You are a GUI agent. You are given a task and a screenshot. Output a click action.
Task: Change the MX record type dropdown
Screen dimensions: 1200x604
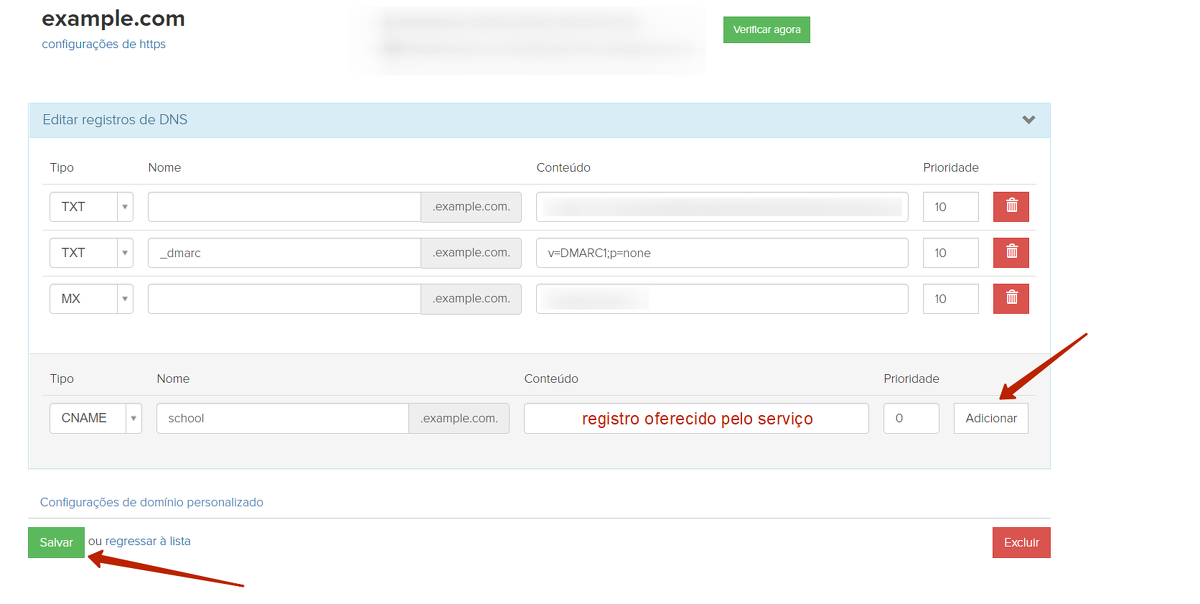coord(91,298)
